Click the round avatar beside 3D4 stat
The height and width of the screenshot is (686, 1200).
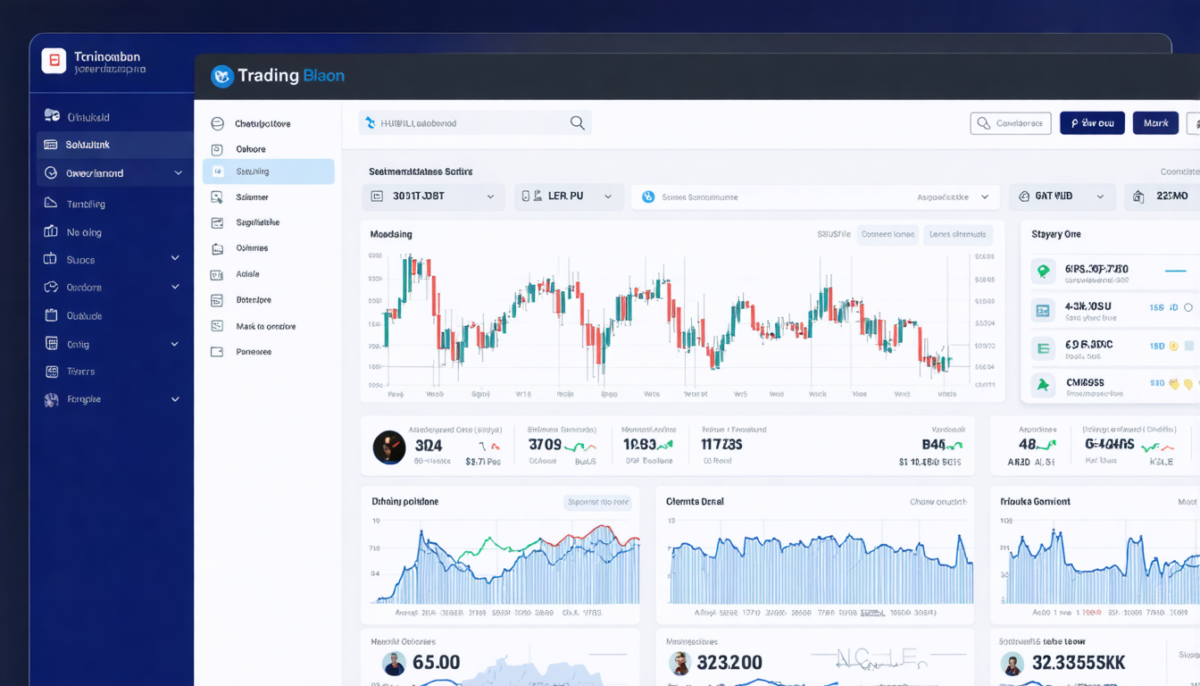pos(389,446)
